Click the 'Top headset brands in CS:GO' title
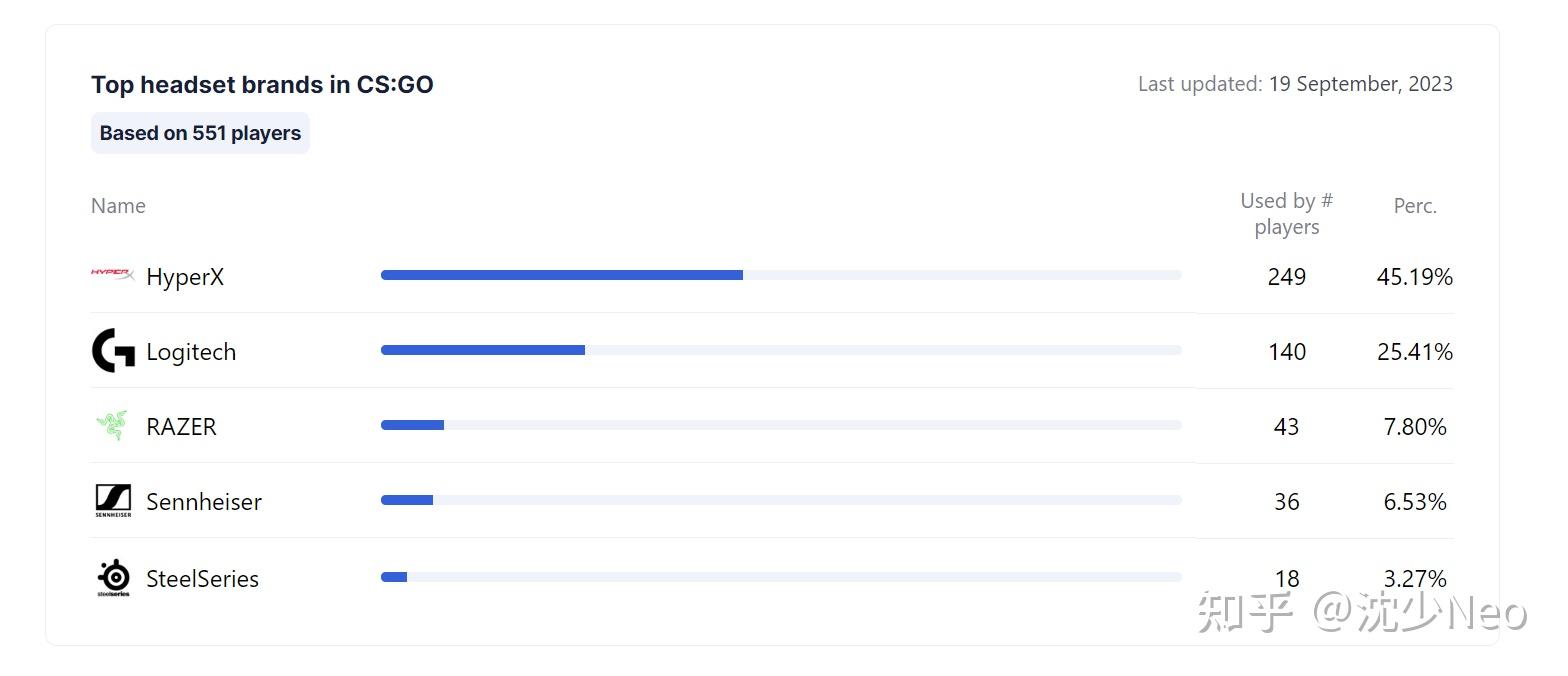Screen dimensions: 1568x676 pyautogui.click(x=262, y=85)
